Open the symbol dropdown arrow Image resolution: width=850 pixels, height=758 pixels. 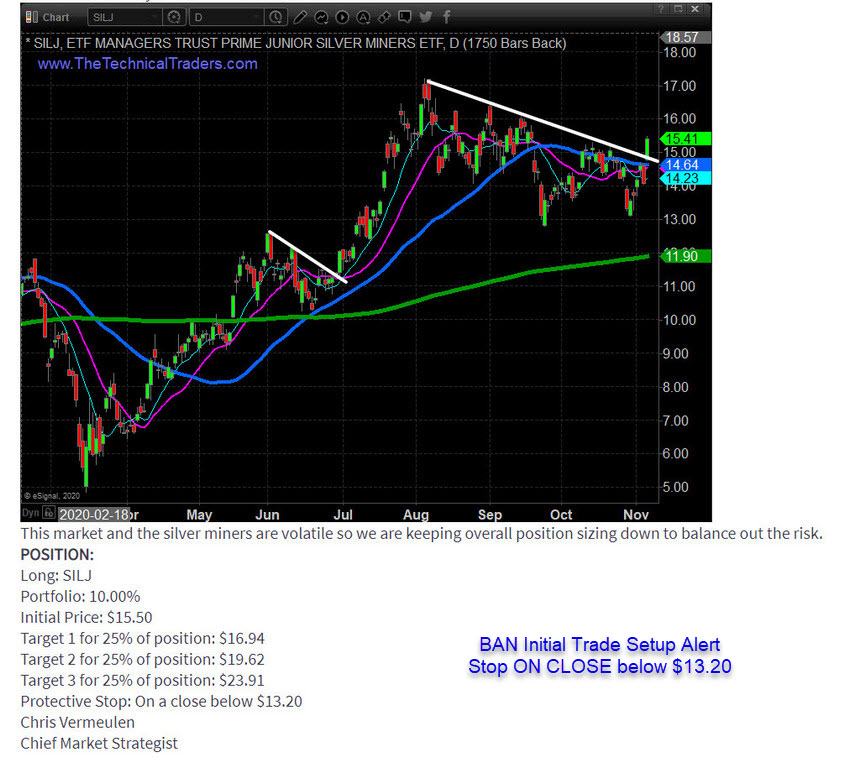tap(156, 17)
